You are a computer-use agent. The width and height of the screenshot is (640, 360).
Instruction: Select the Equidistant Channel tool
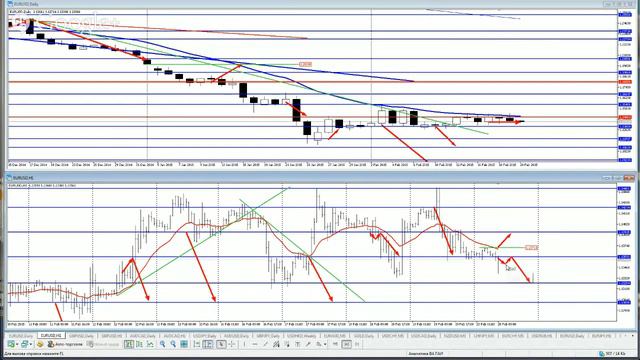[276, 344]
